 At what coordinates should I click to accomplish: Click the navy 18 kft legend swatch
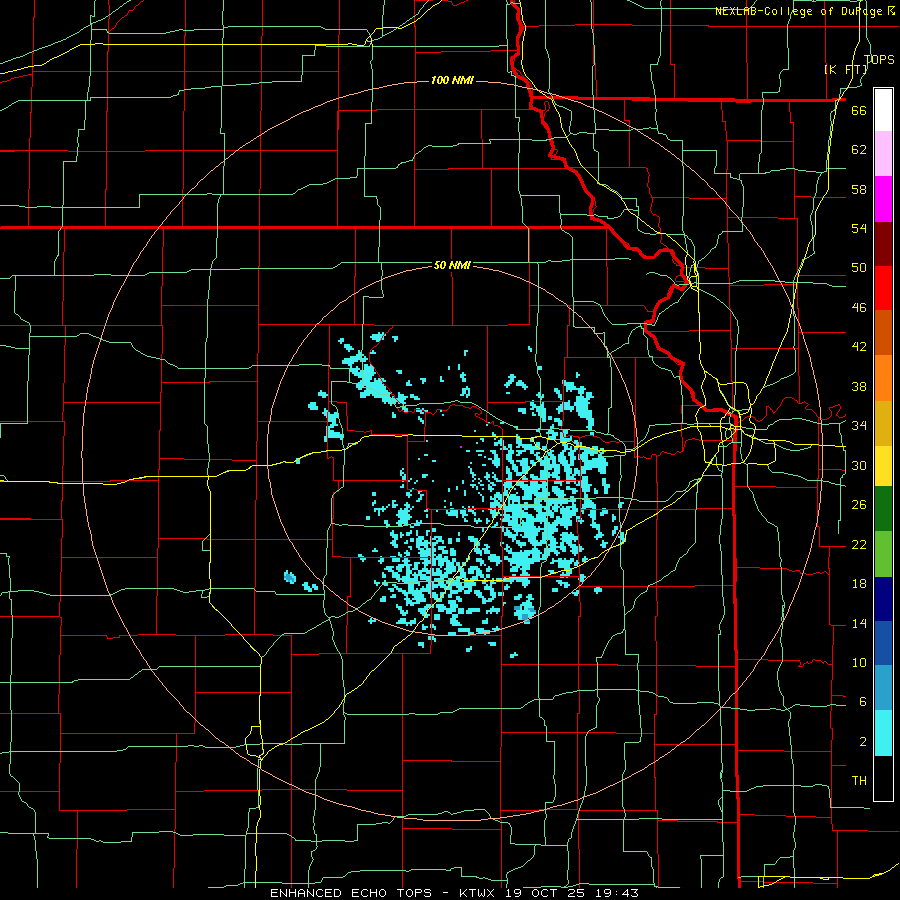883,599
